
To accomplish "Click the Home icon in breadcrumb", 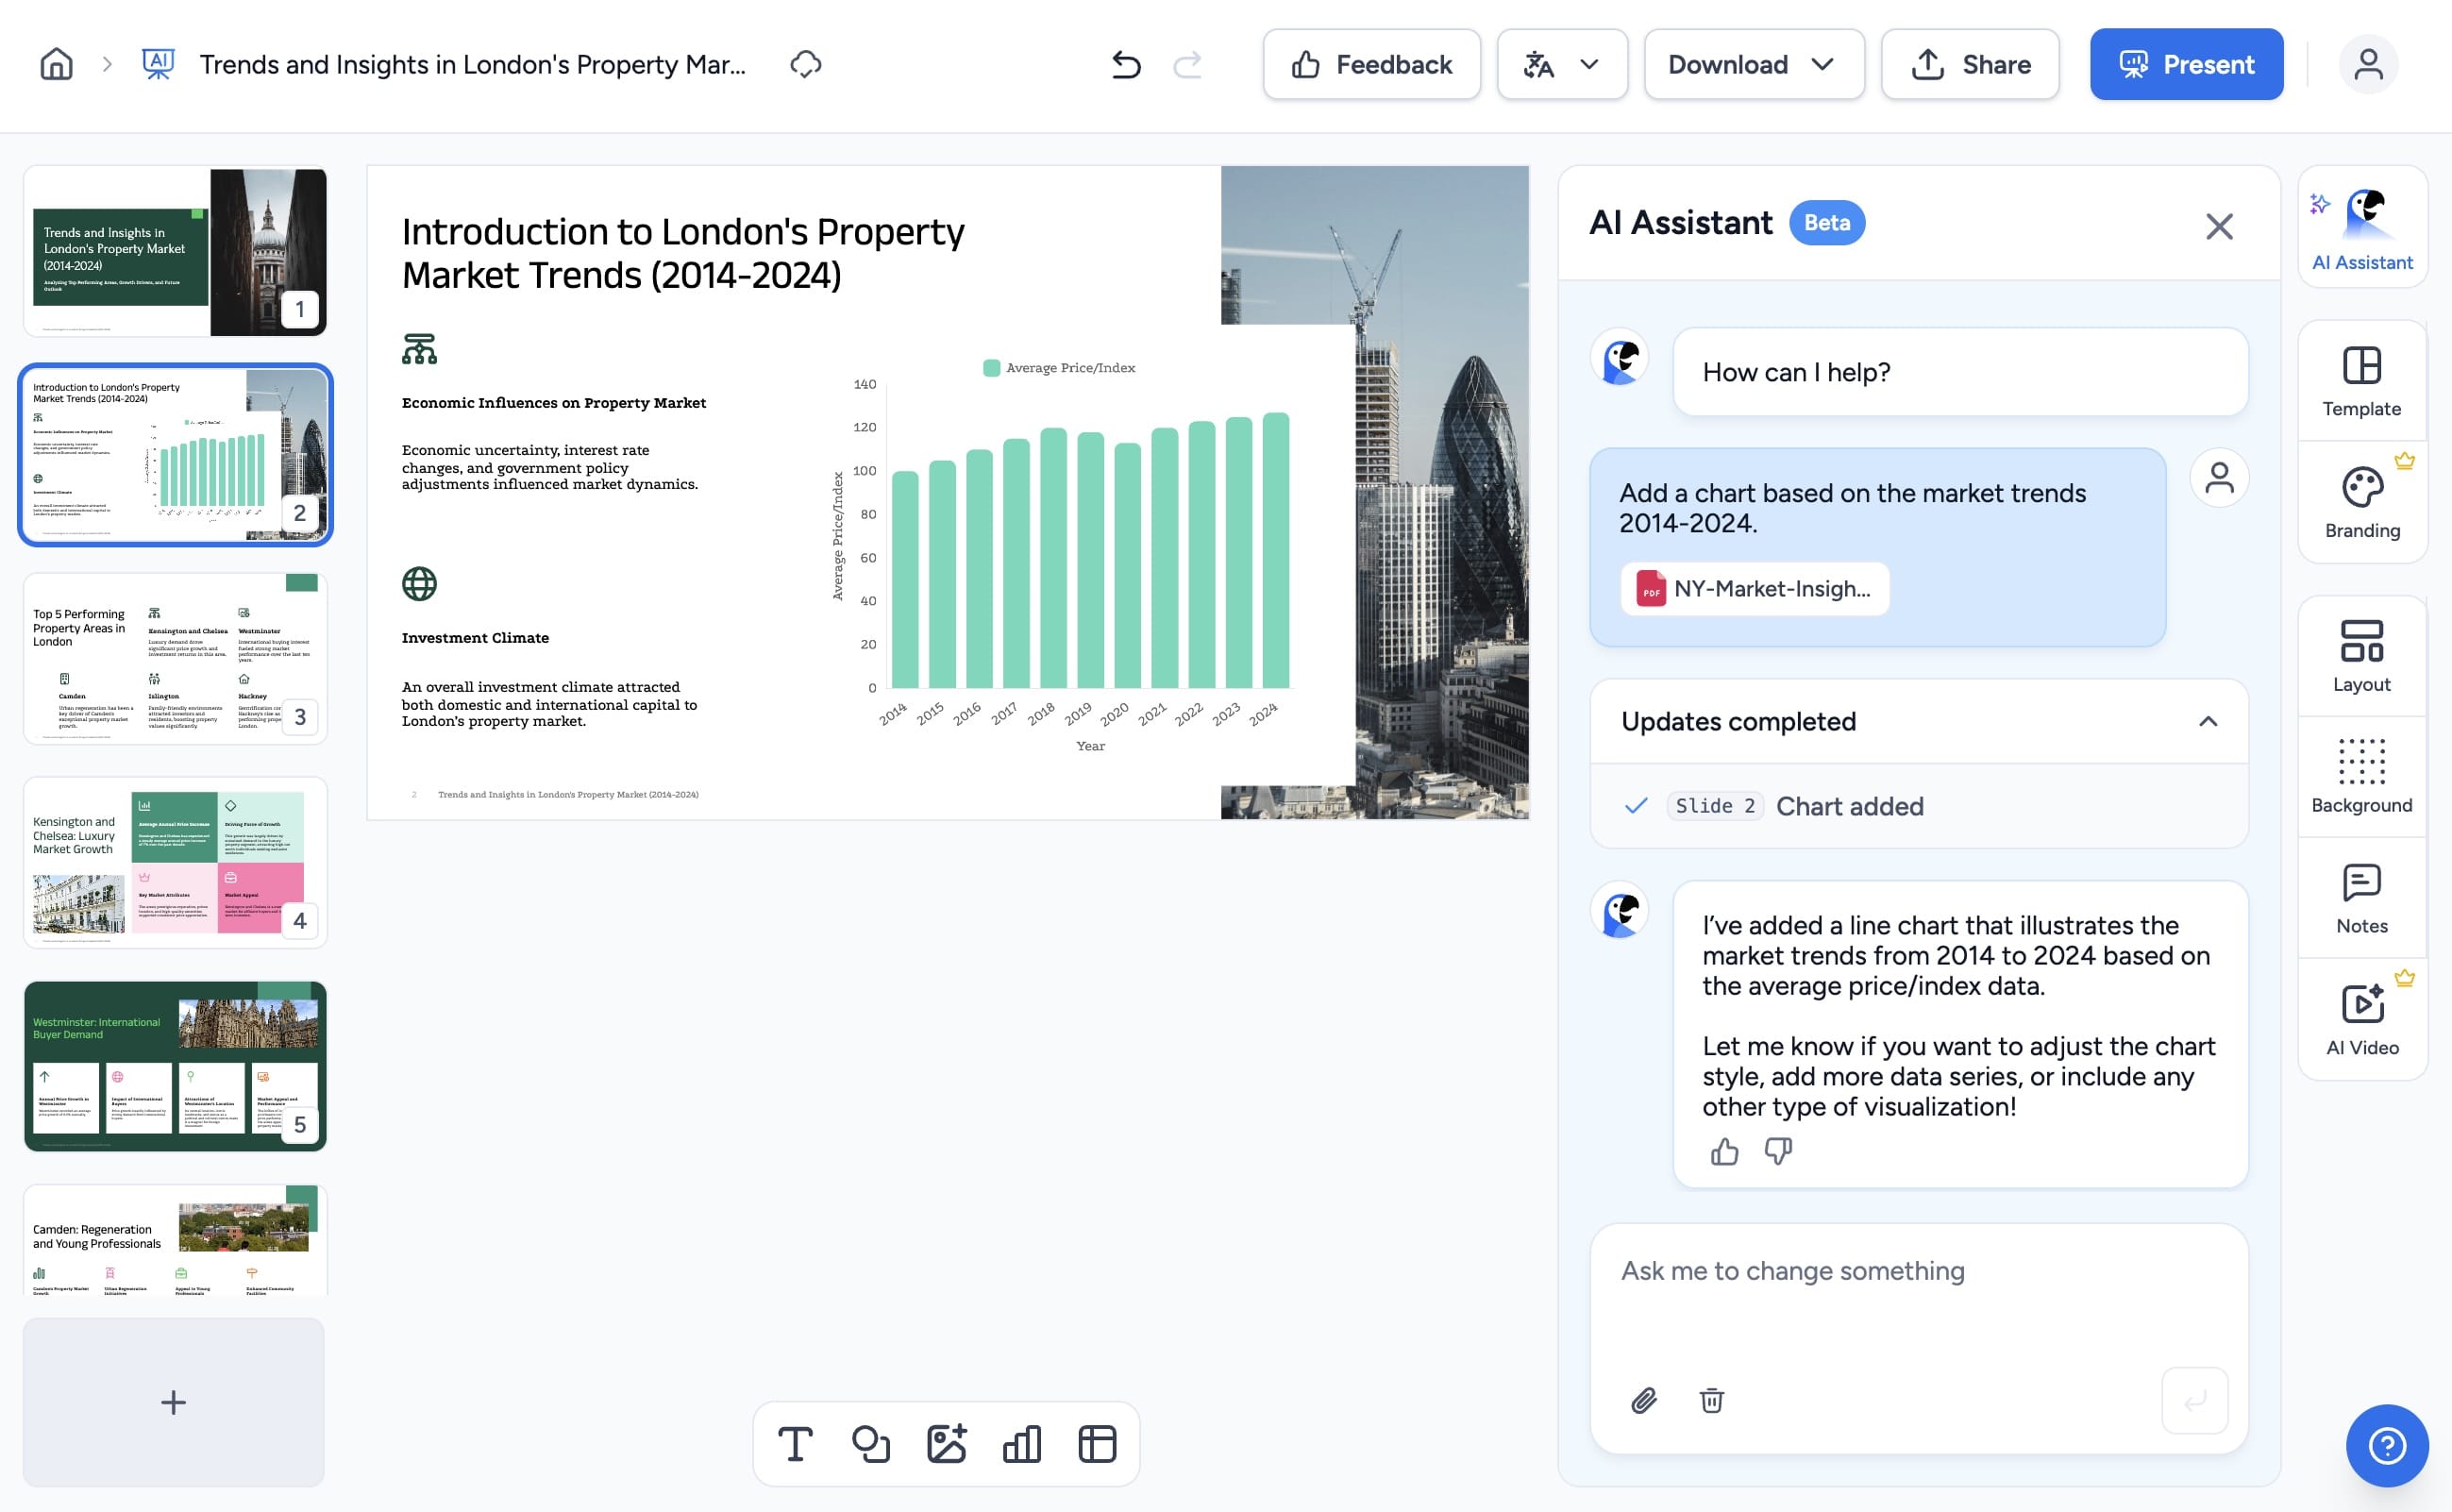I will tap(56, 64).
